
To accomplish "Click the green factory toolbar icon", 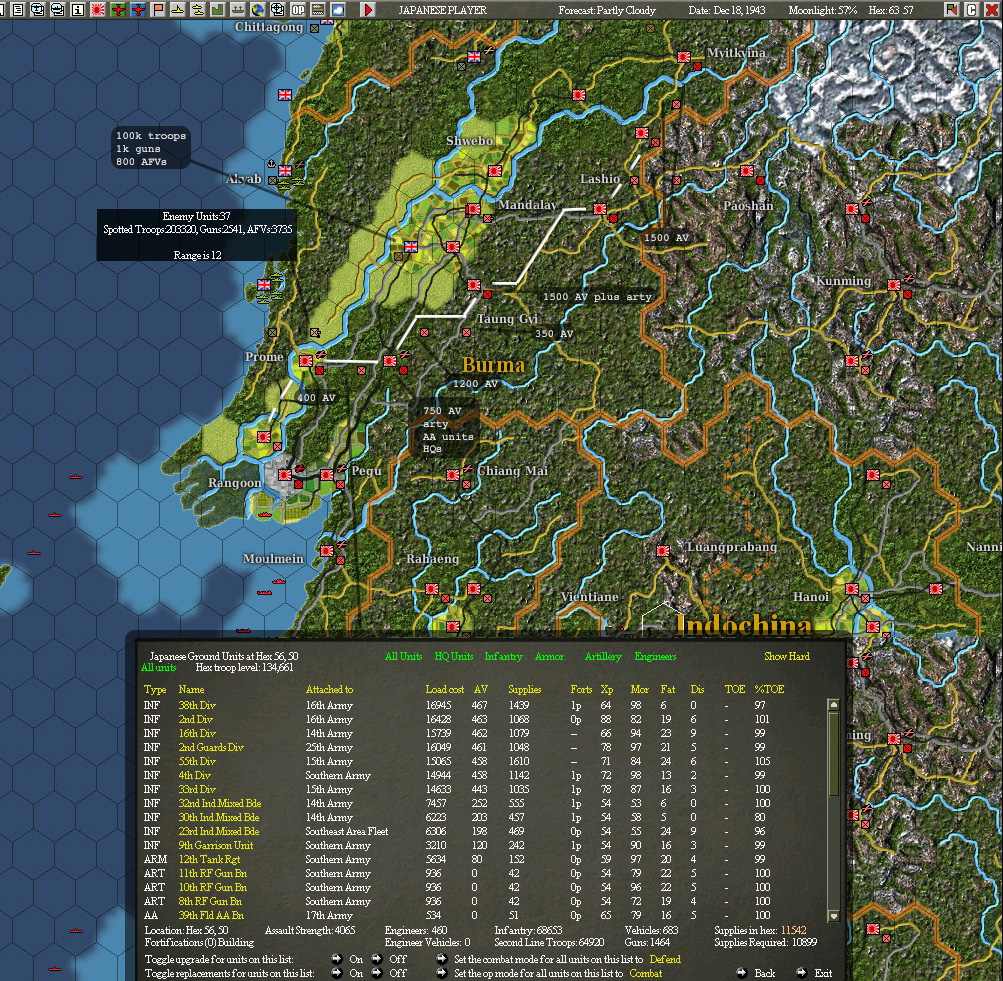I will (217, 10).
